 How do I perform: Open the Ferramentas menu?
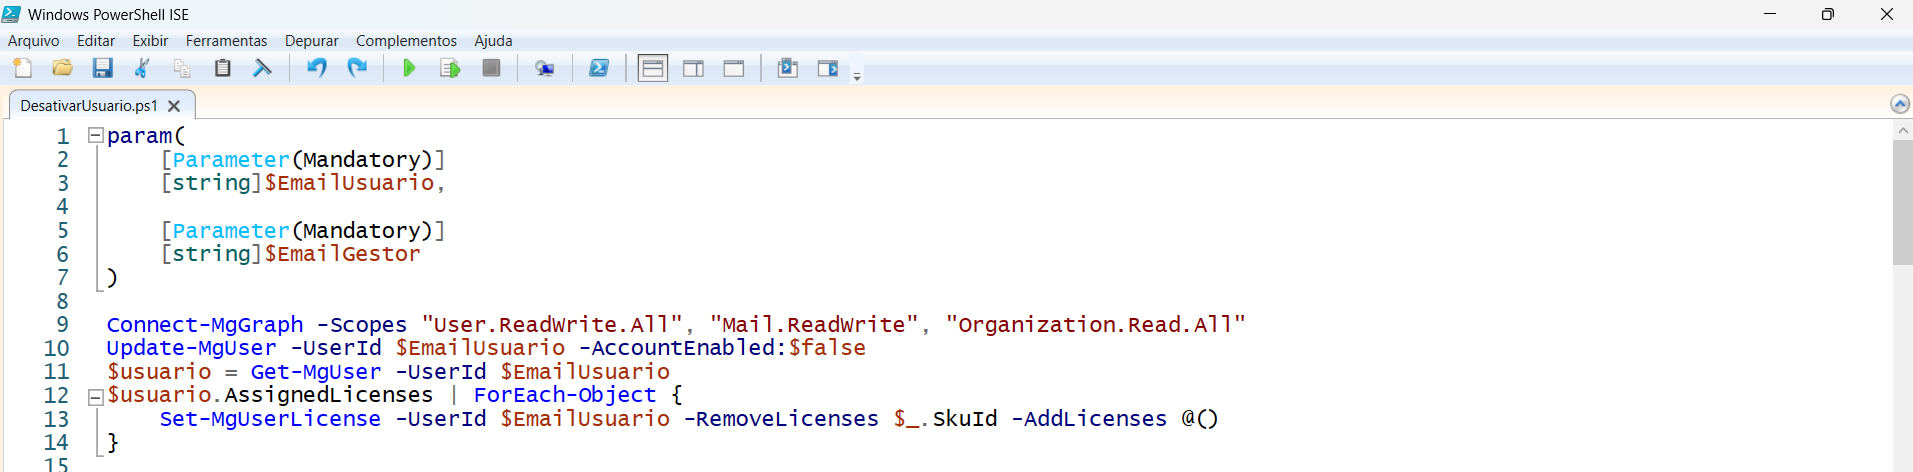coord(226,41)
